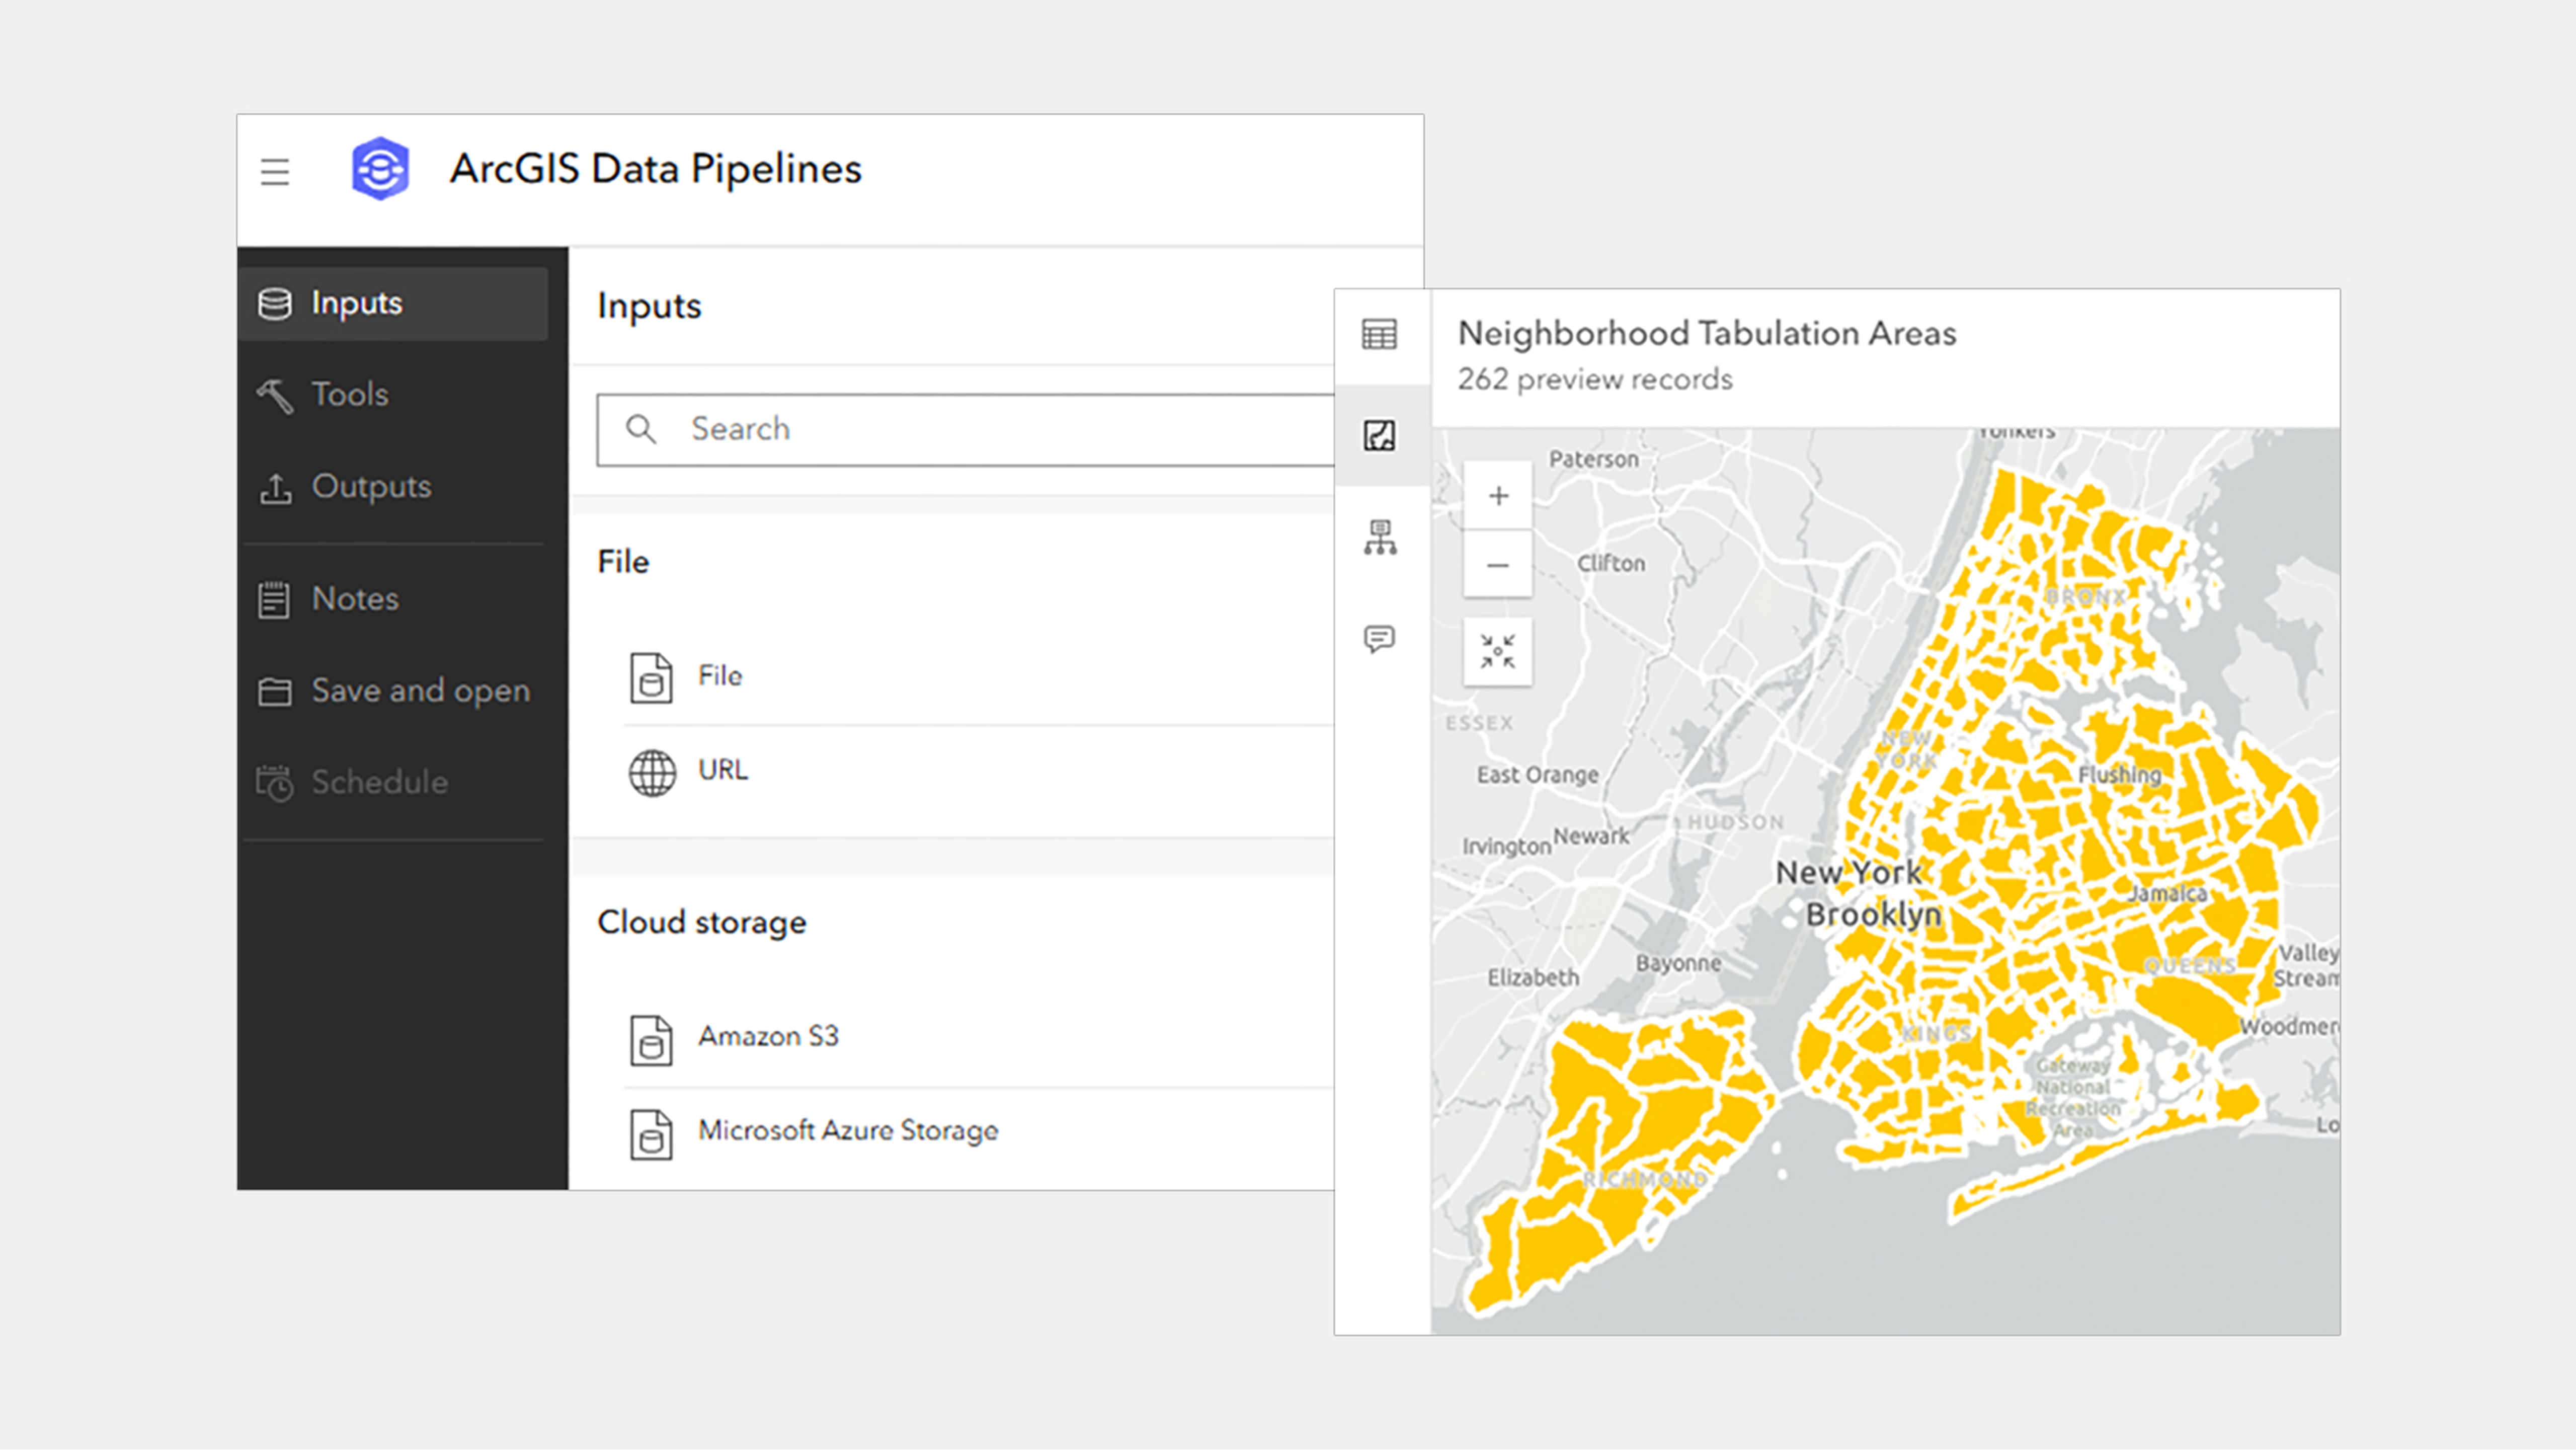Click the 'Clifton' label on map

(x=1611, y=564)
